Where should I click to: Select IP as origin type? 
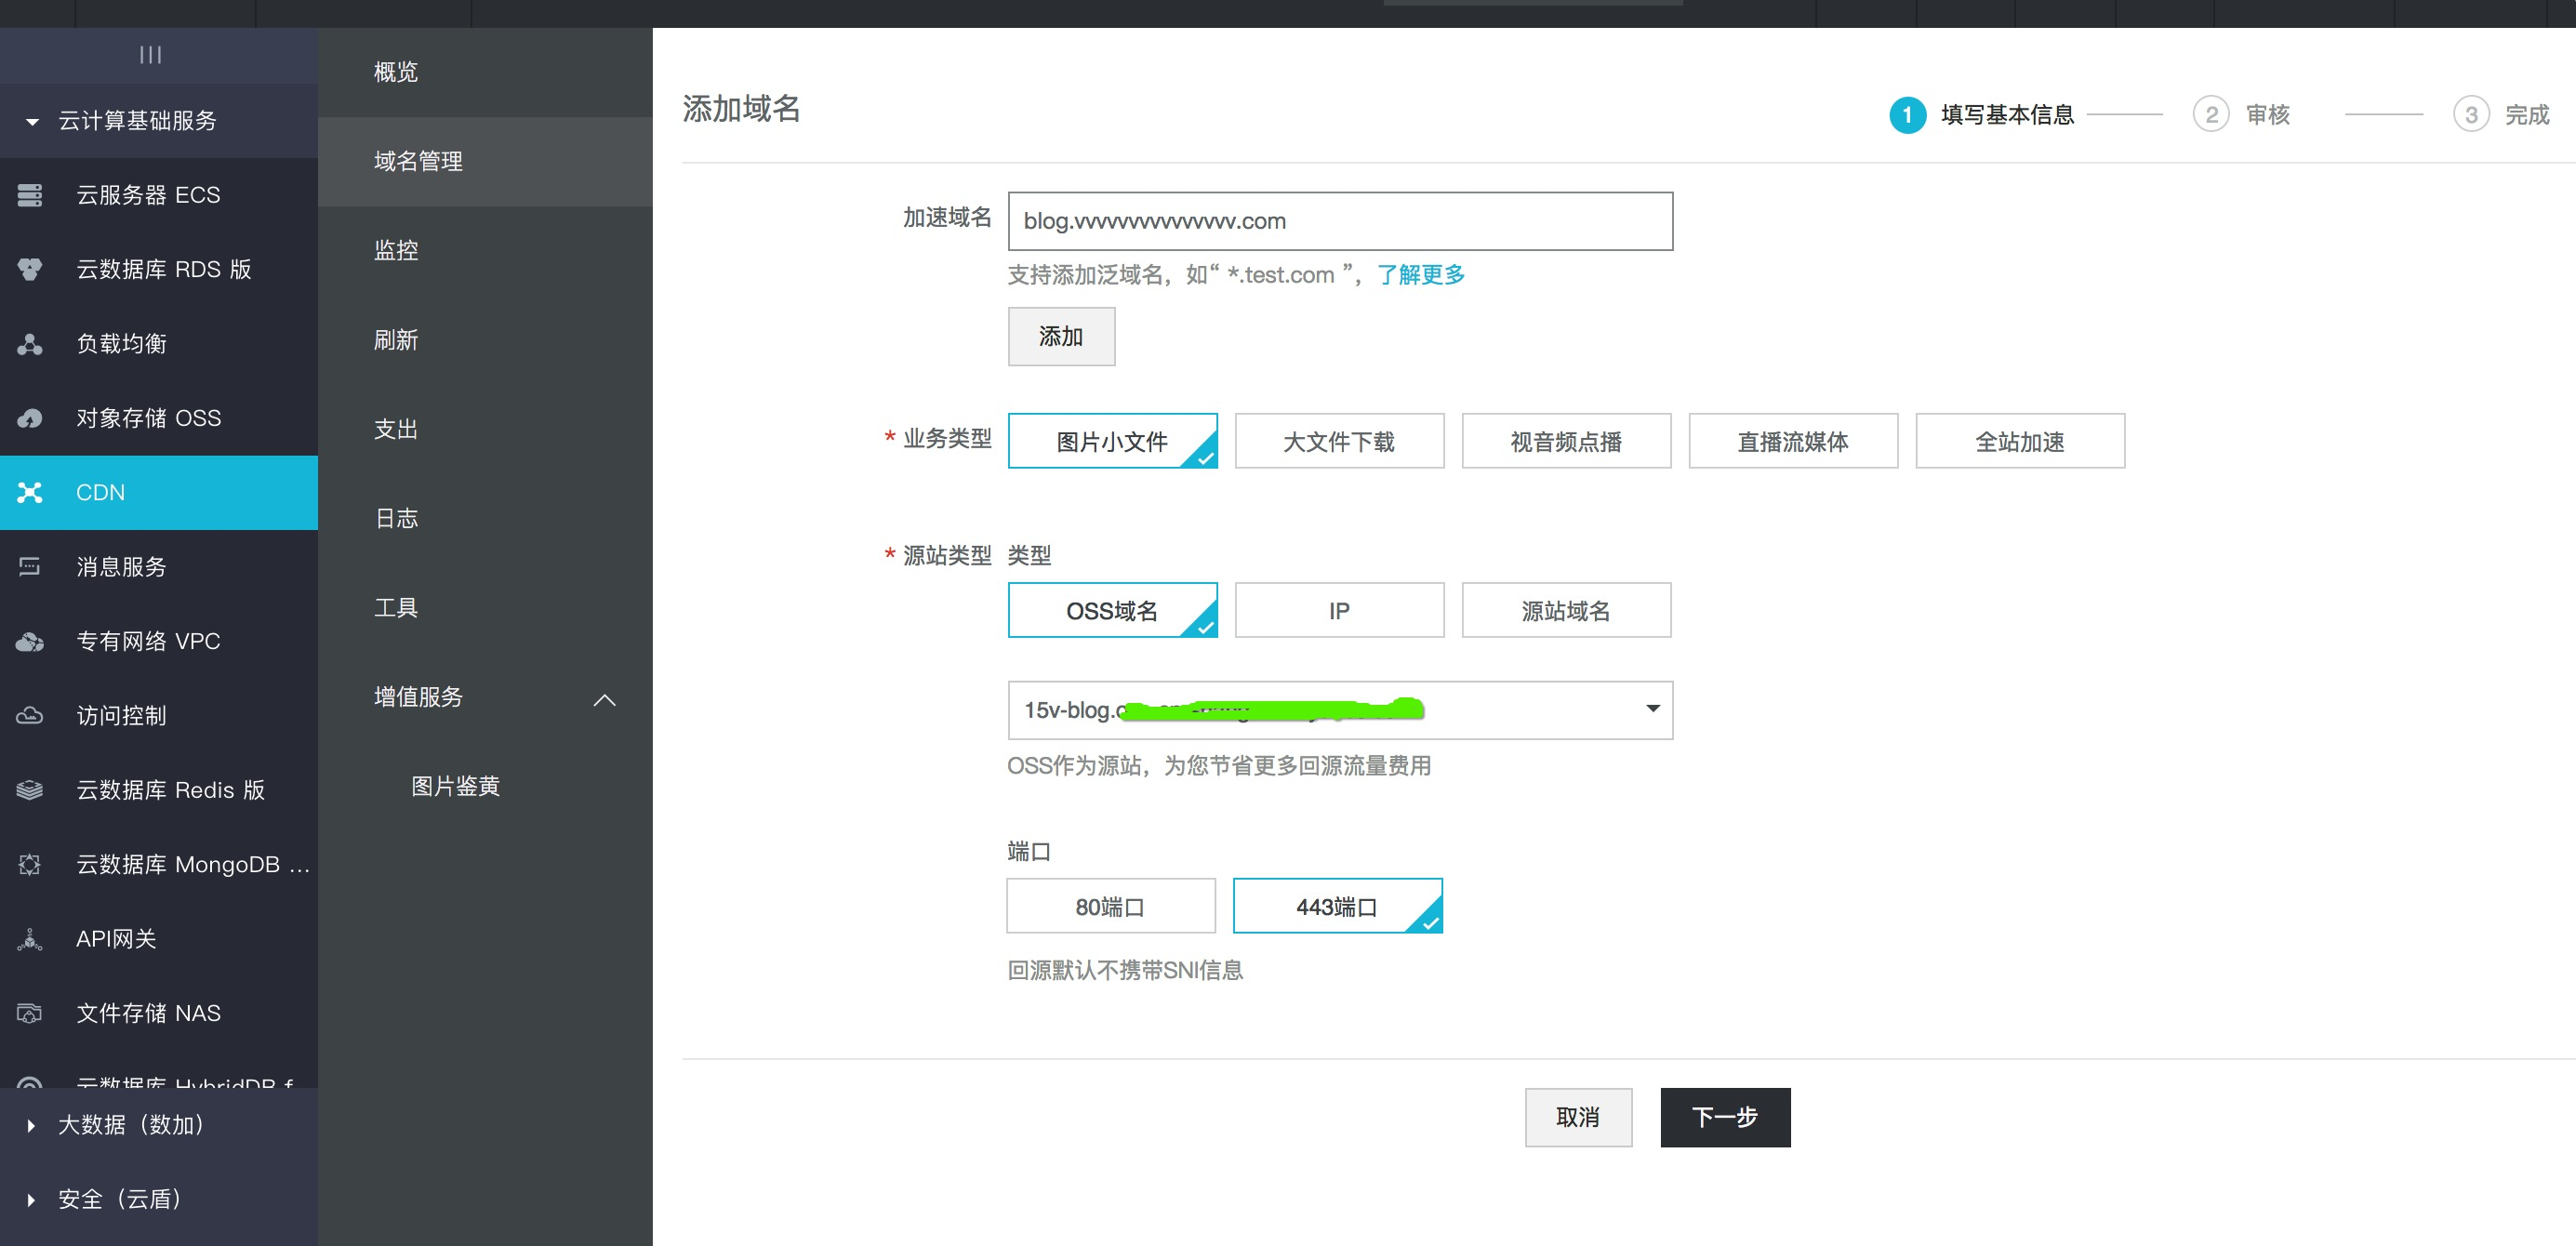[x=1338, y=610]
